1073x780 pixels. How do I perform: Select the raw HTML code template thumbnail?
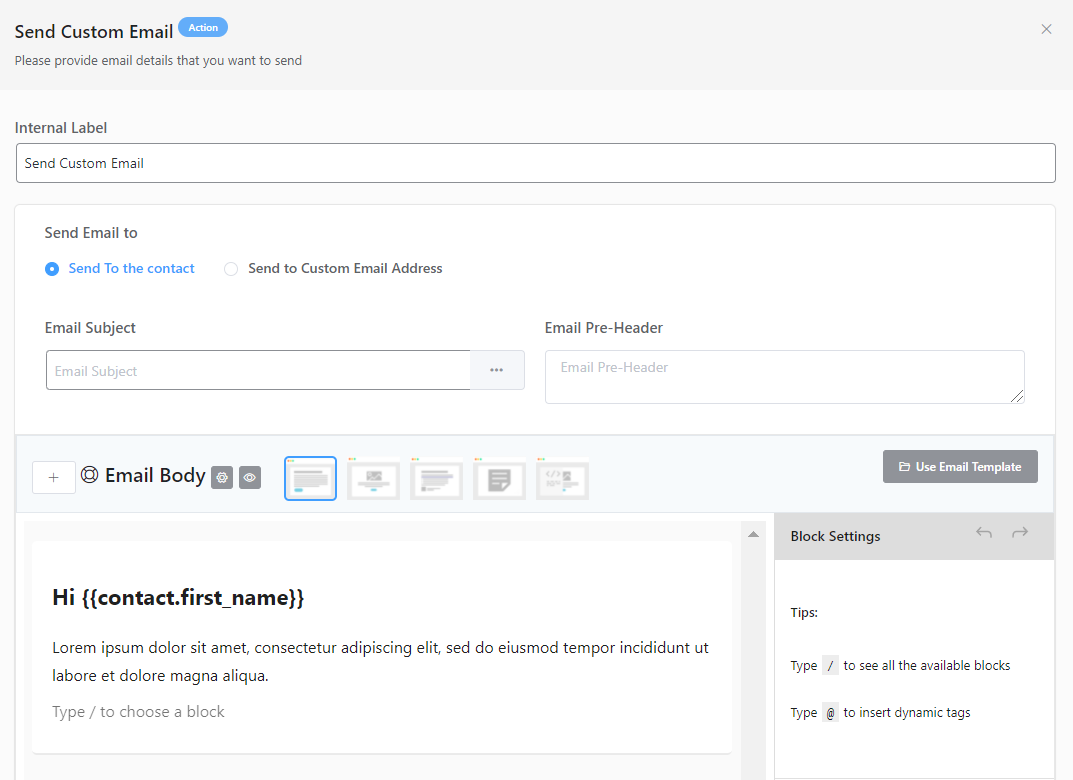(x=563, y=478)
